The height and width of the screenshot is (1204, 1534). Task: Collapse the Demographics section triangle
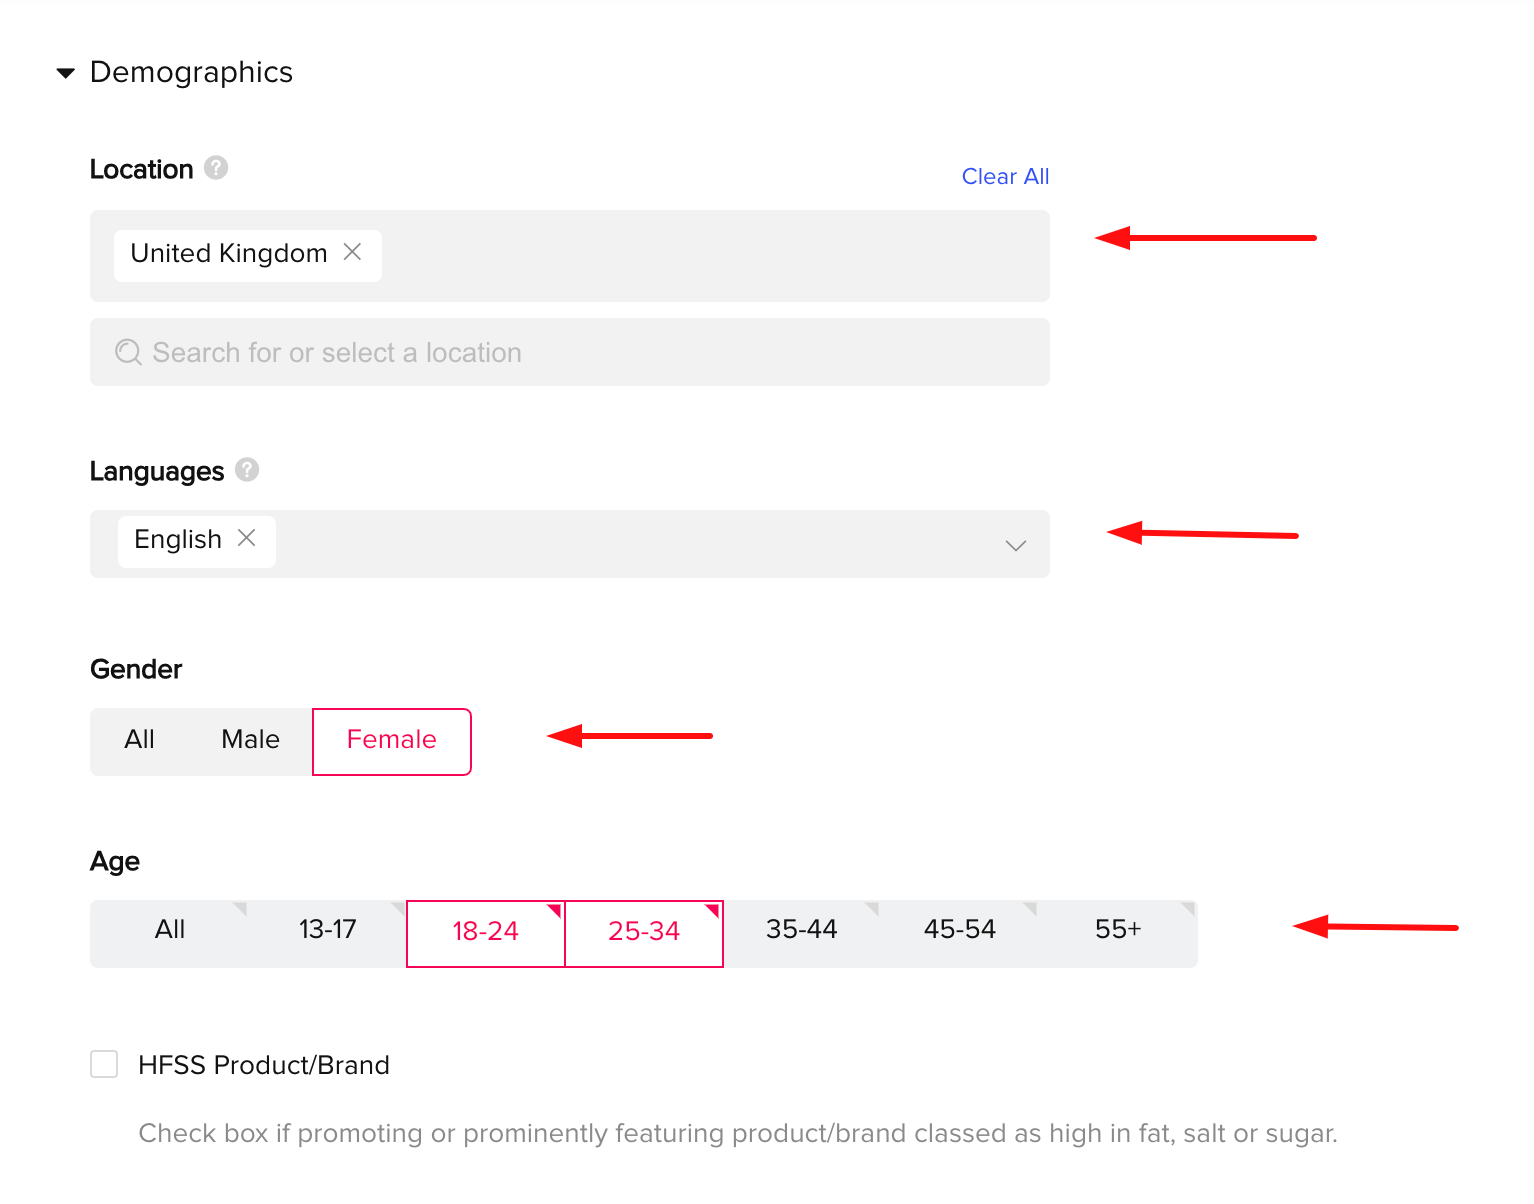tap(66, 73)
